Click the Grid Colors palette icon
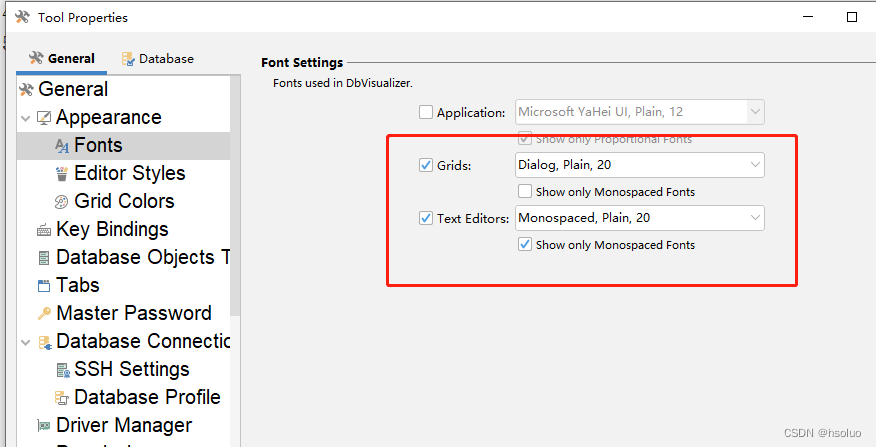The height and width of the screenshot is (447, 876). click(61, 202)
